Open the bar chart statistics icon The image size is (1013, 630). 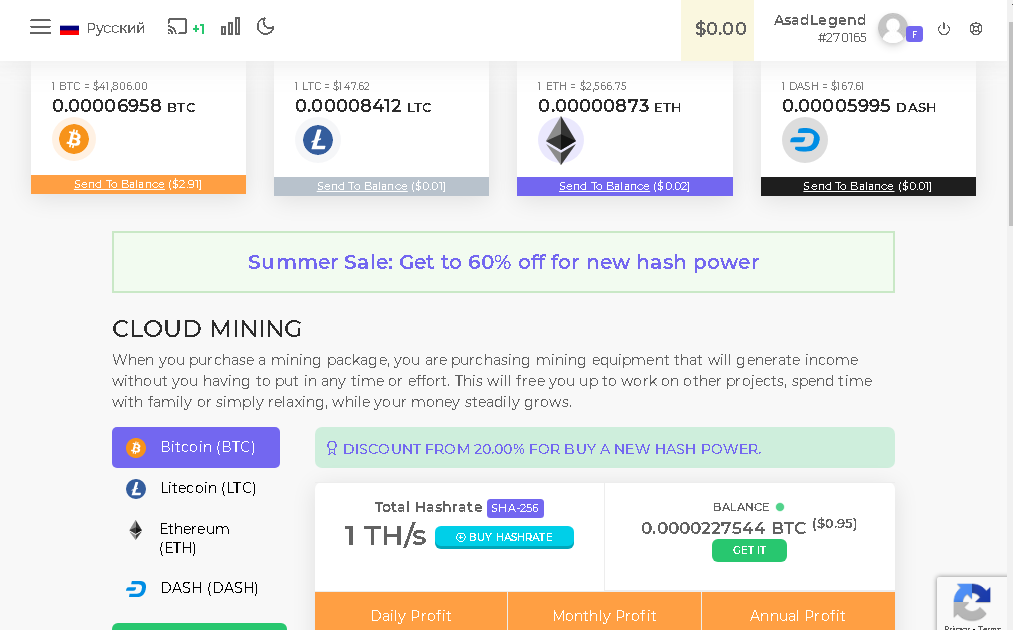[x=231, y=26]
